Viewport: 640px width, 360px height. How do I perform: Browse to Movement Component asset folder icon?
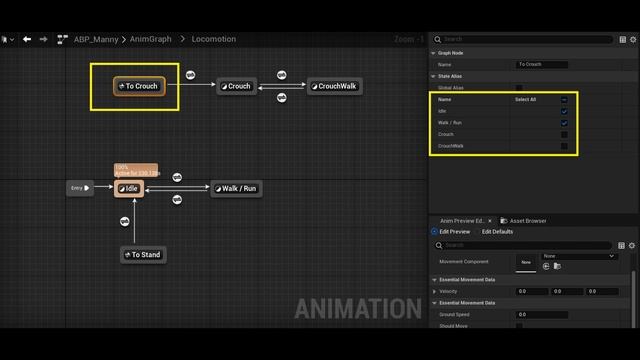pyautogui.click(x=558, y=266)
